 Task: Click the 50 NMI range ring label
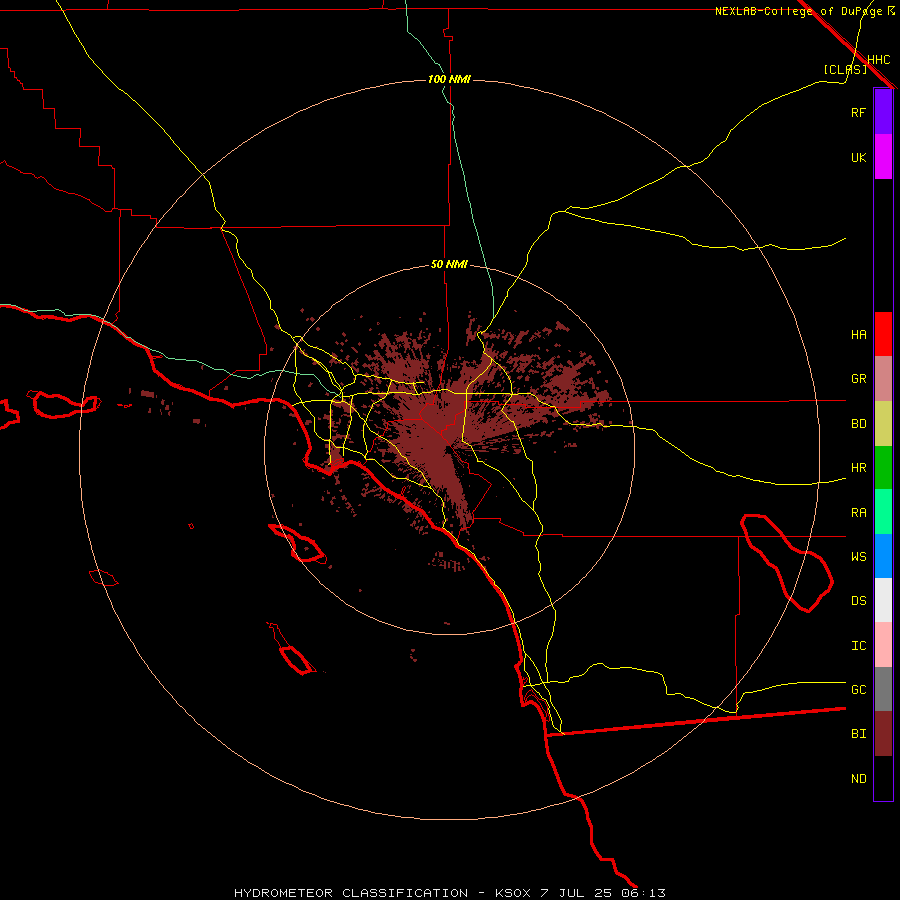[449, 265]
